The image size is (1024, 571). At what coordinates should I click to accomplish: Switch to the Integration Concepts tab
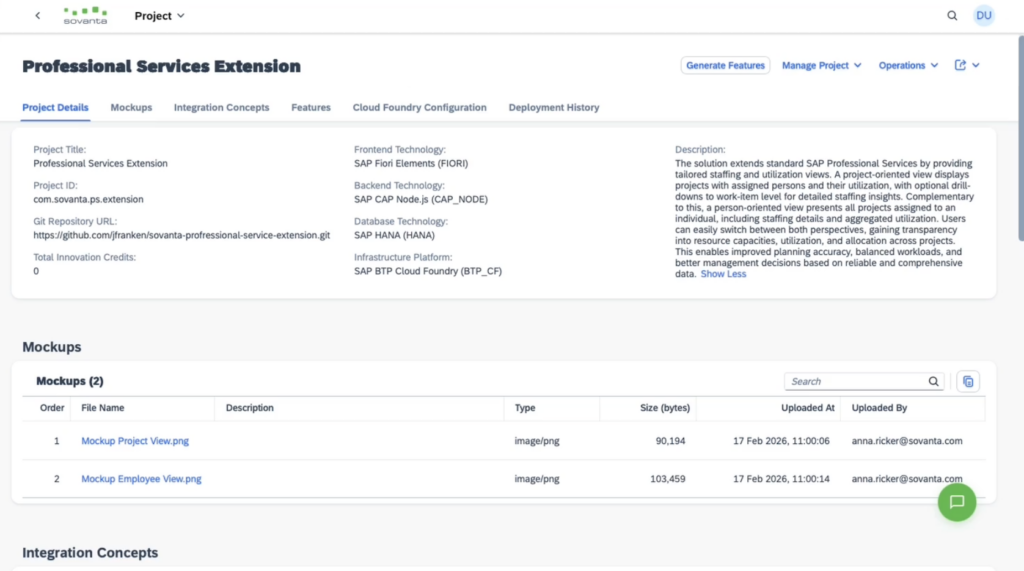(x=221, y=107)
